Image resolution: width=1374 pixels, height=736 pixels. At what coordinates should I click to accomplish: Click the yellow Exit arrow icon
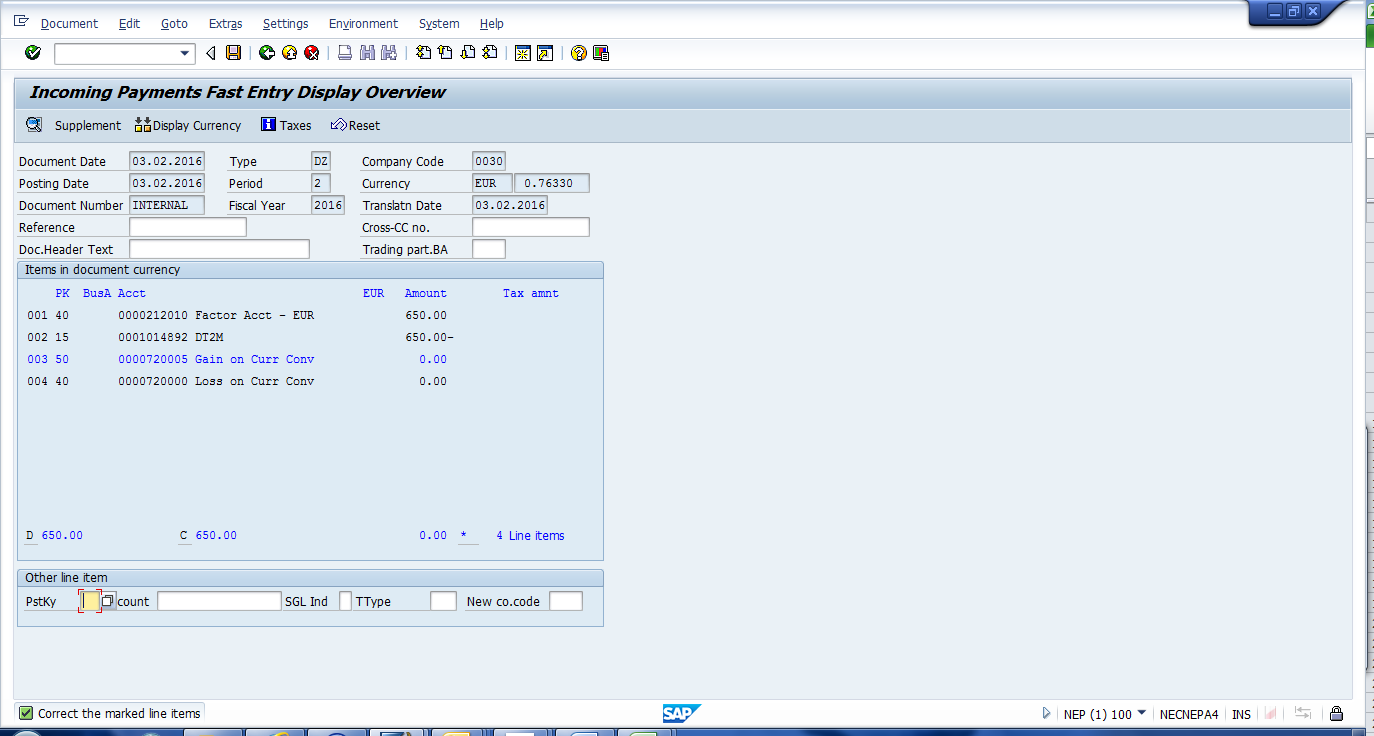(x=289, y=53)
